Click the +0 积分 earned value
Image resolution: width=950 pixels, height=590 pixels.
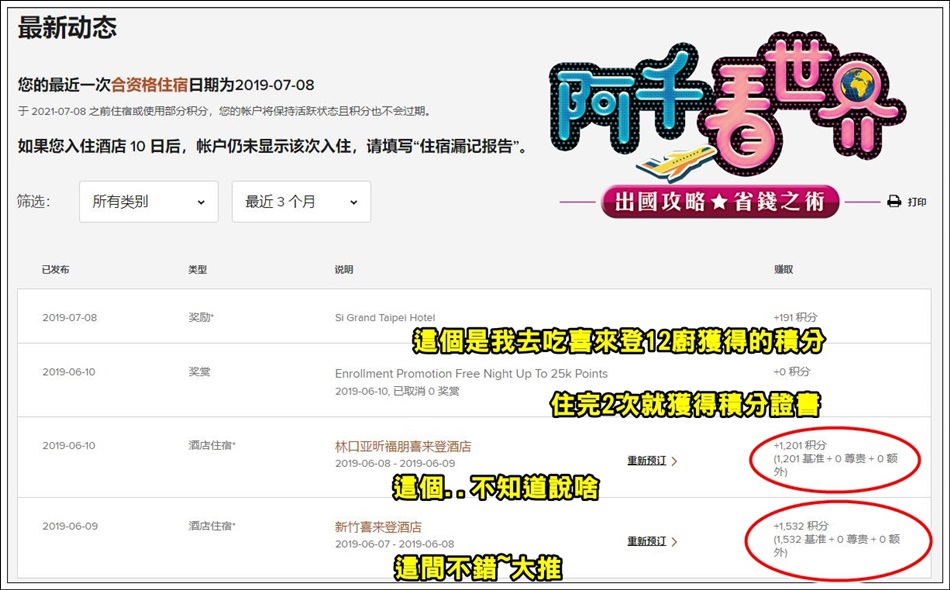click(792, 372)
